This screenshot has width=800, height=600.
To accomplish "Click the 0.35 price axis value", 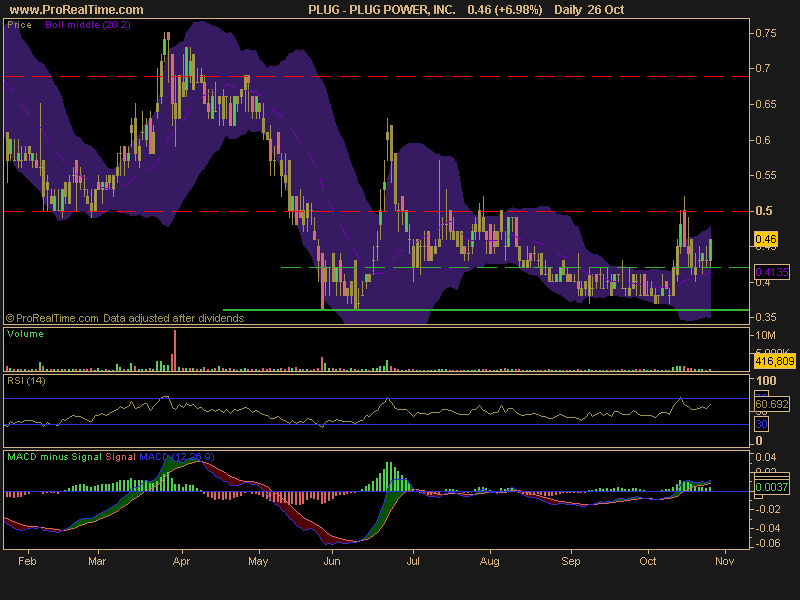I will coord(766,317).
